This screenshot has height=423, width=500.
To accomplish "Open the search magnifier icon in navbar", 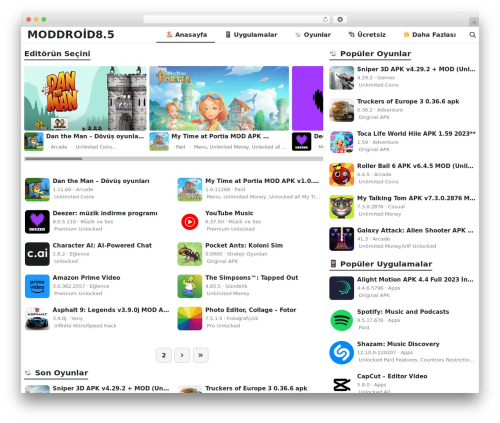I will coord(472,35).
